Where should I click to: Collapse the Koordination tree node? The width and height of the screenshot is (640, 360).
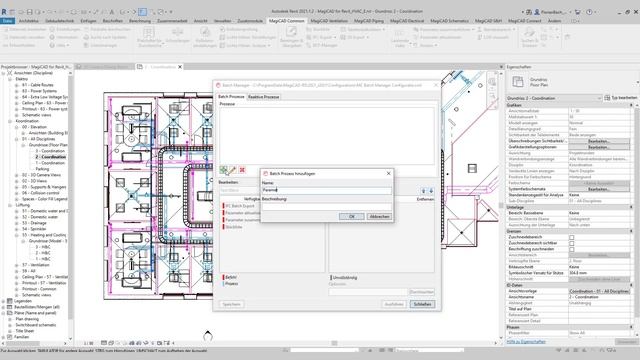[10, 121]
